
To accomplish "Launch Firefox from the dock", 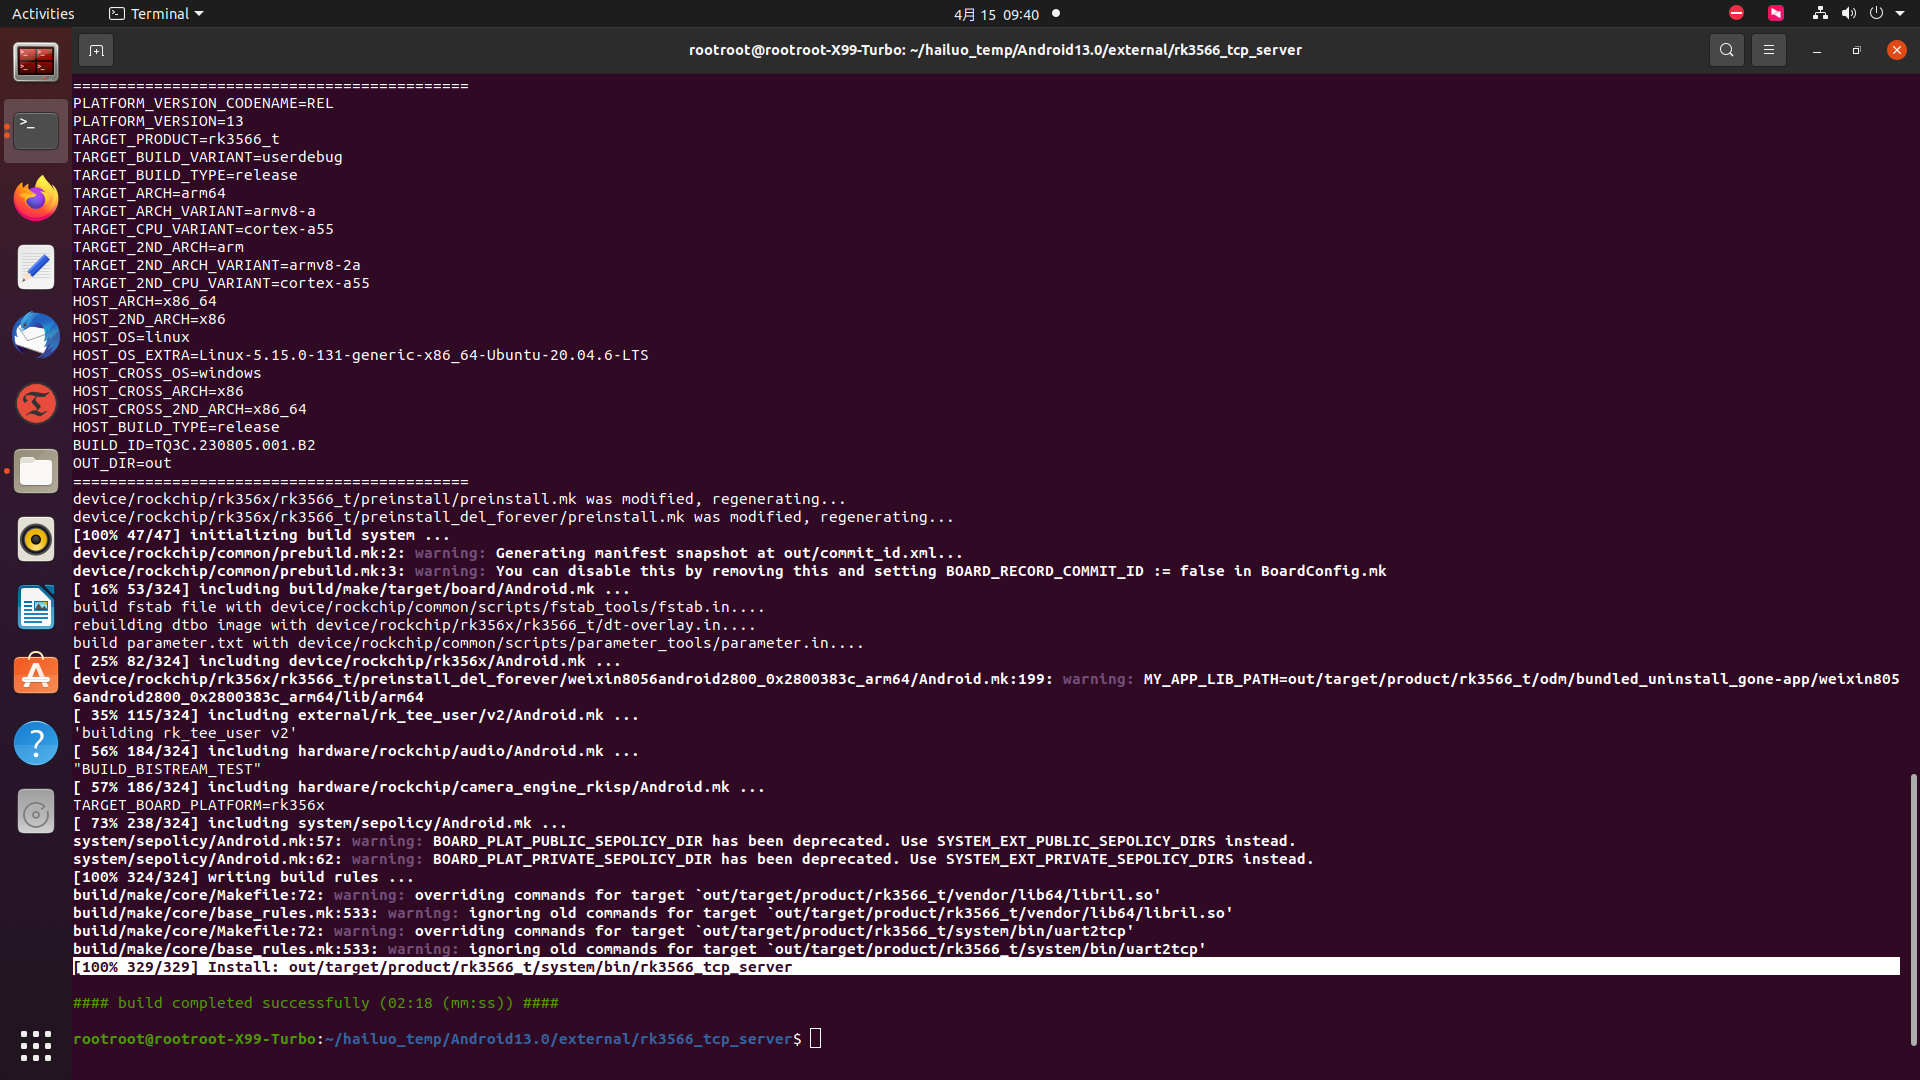I will point(36,199).
